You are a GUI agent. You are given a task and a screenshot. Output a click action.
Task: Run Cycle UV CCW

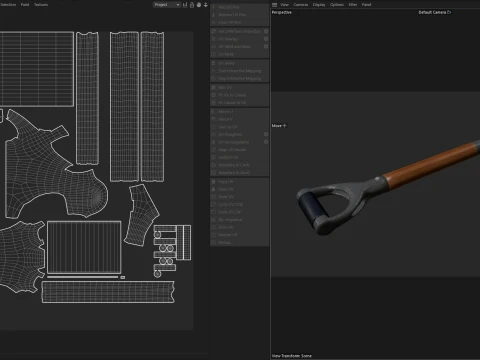(240, 204)
